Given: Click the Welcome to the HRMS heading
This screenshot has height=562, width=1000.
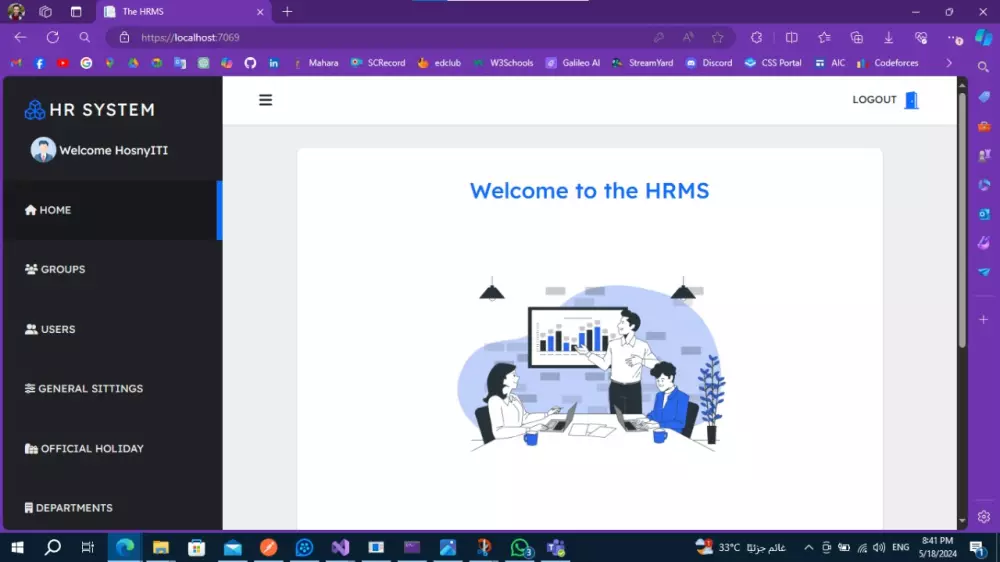Looking at the screenshot, I should pyautogui.click(x=589, y=191).
